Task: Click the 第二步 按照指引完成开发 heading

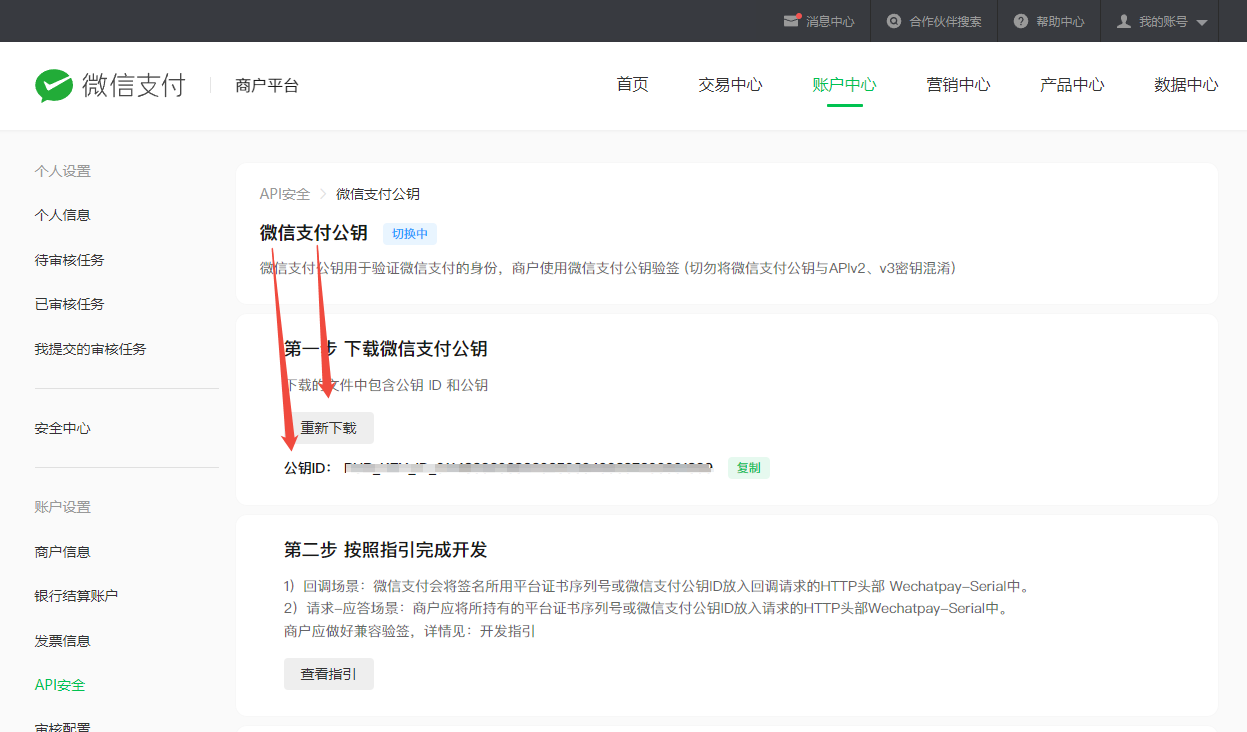Action: click(x=386, y=550)
